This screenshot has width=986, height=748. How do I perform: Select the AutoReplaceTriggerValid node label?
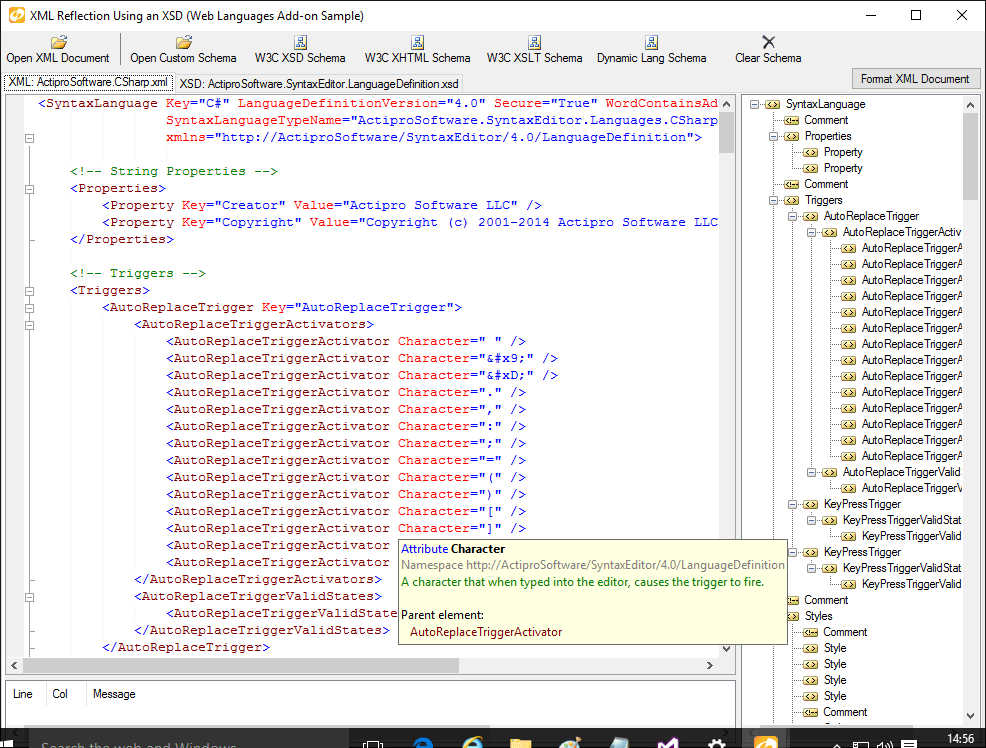point(902,472)
